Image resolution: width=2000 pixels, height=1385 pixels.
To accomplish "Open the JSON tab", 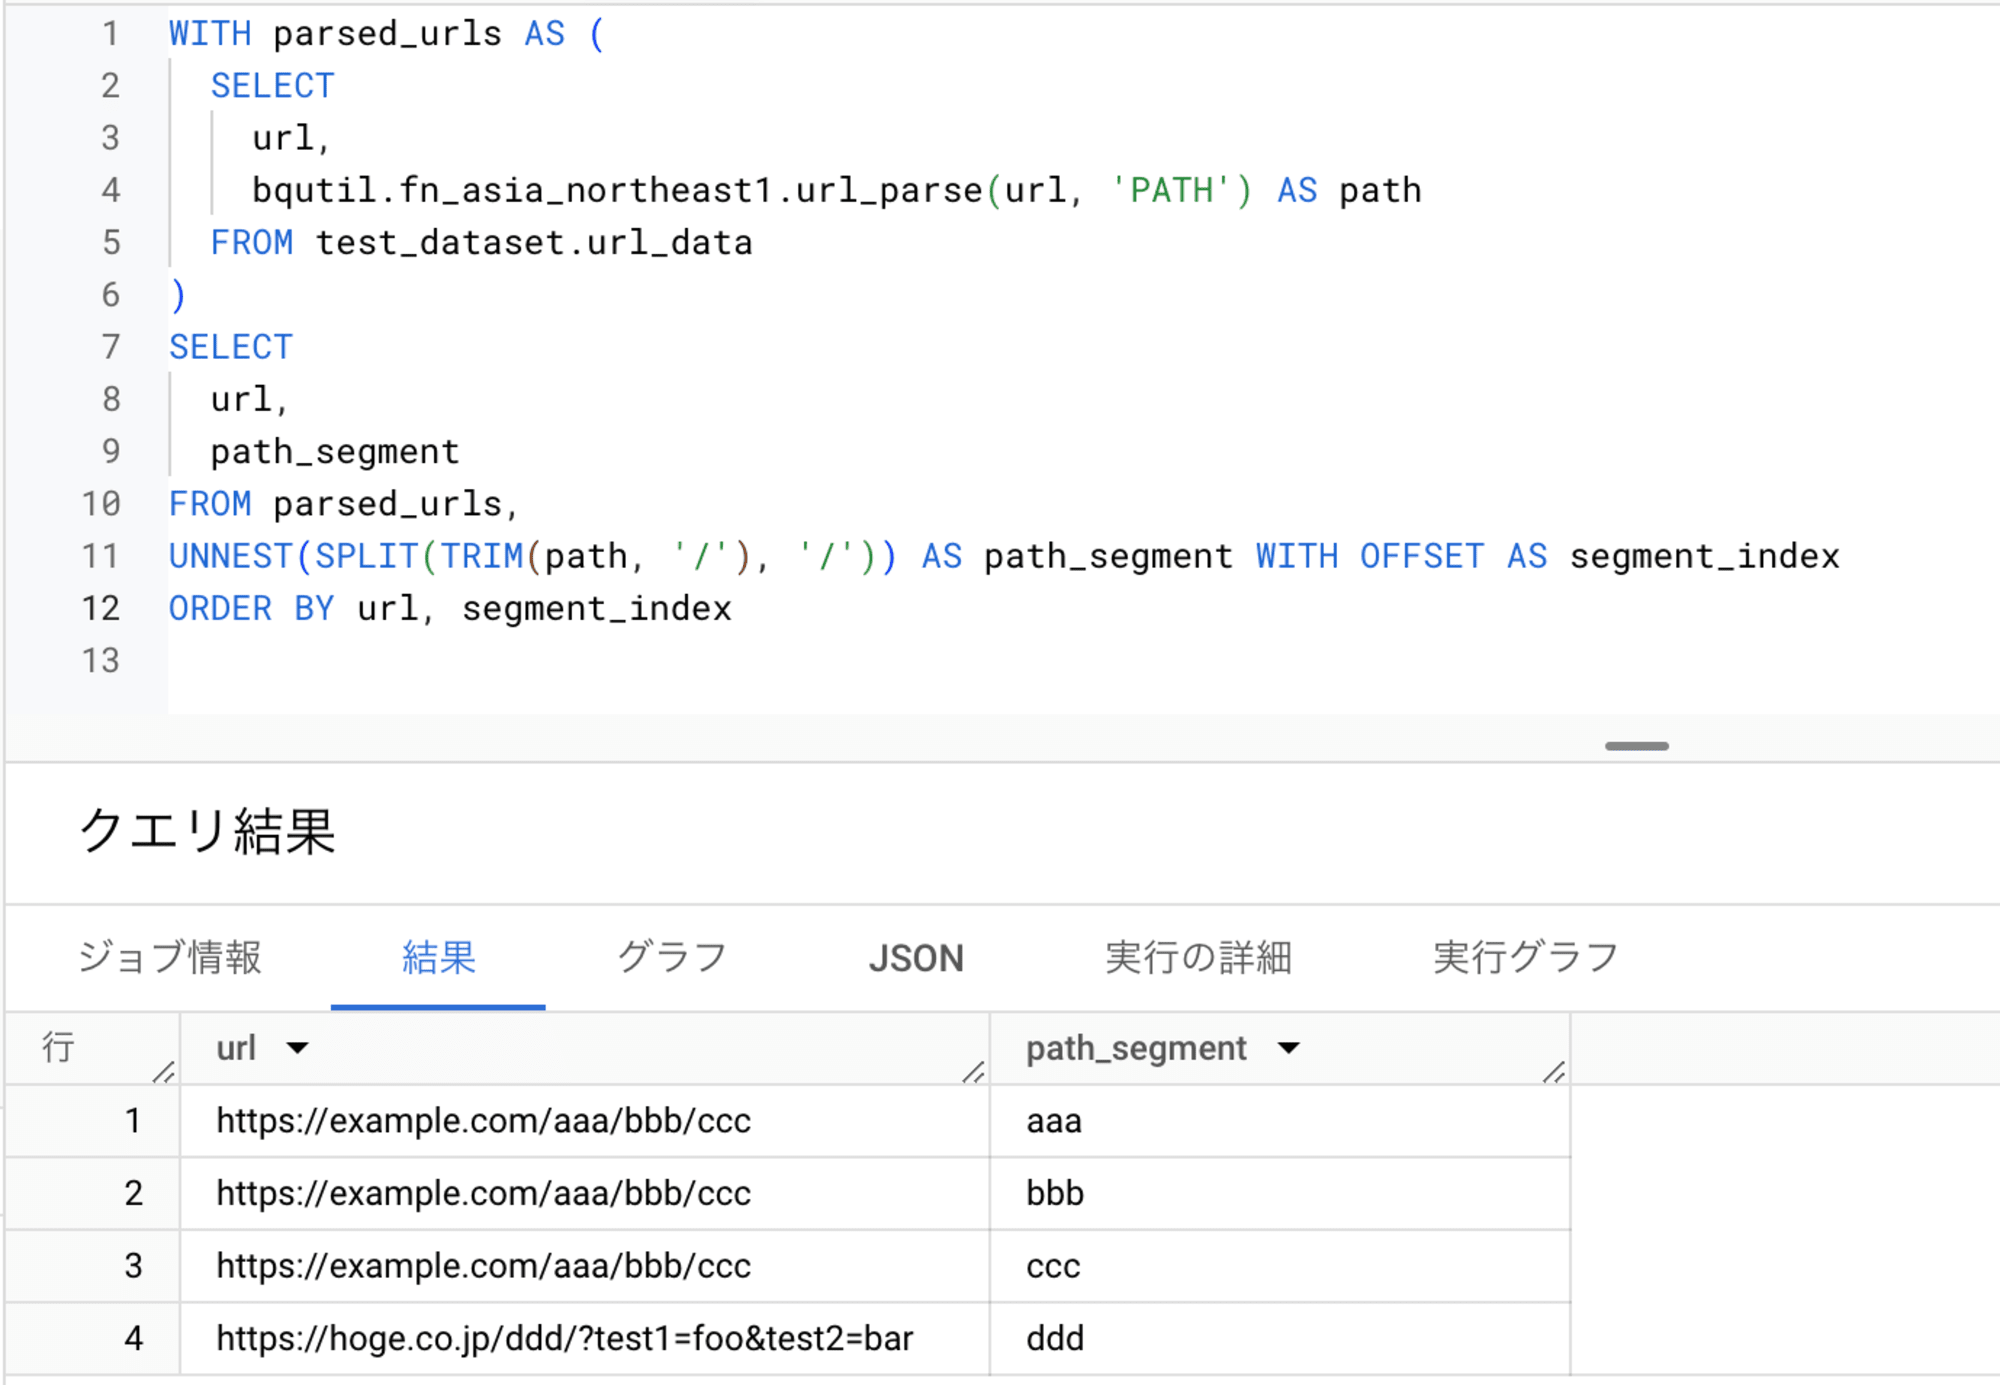I will coord(915,958).
